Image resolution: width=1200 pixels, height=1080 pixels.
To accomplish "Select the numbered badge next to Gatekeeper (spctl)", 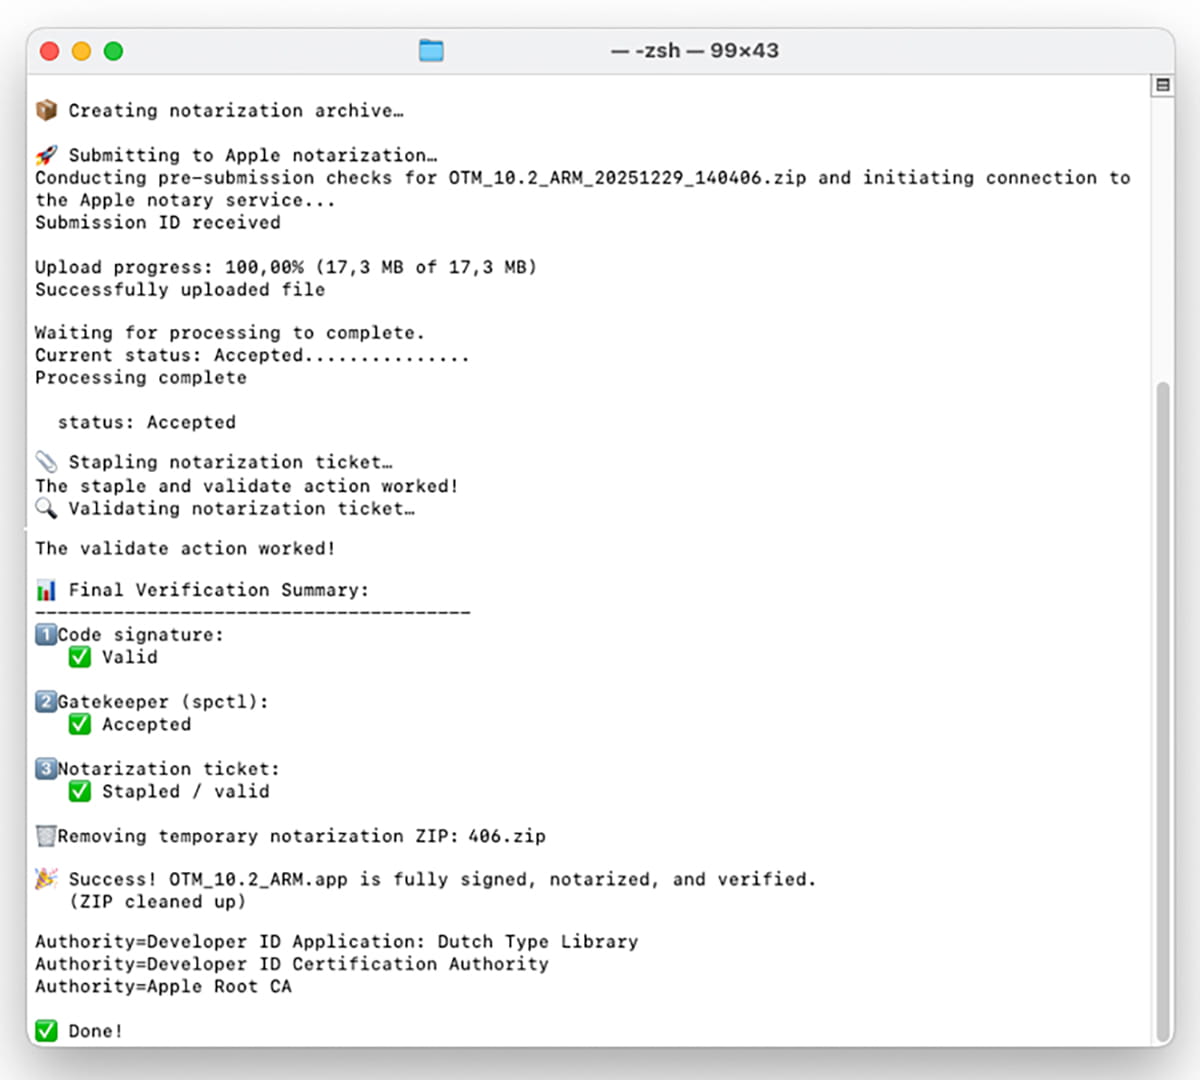I will click(45, 701).
